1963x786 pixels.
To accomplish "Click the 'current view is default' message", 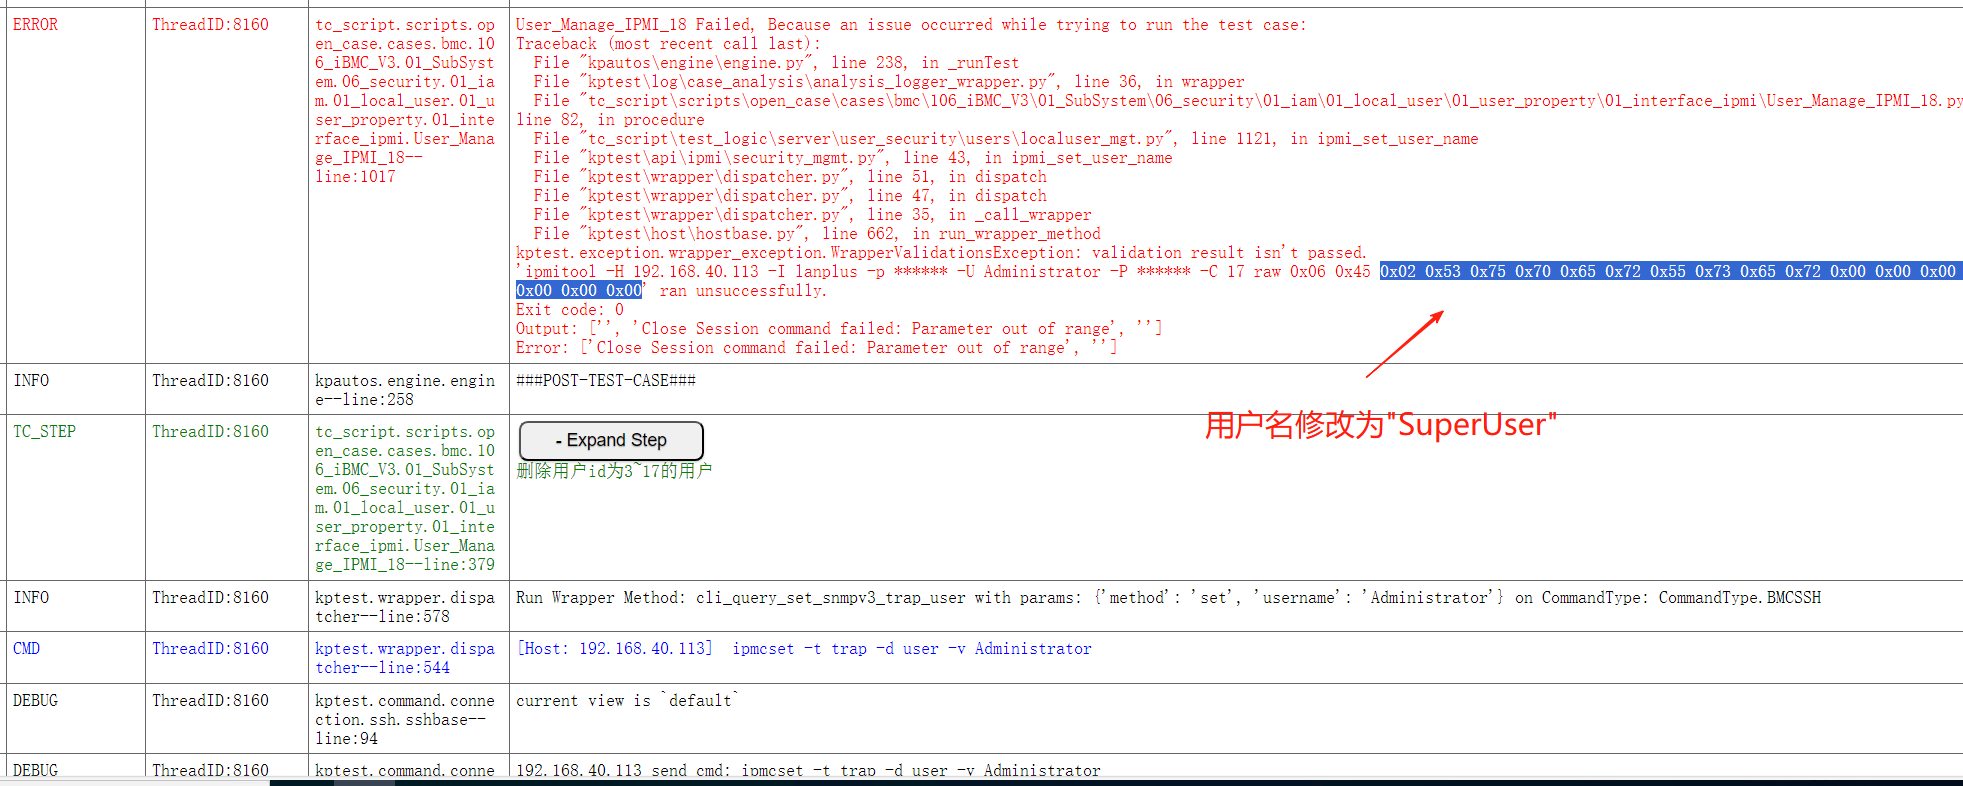I will pyautogui.click(x=627, y=701).
